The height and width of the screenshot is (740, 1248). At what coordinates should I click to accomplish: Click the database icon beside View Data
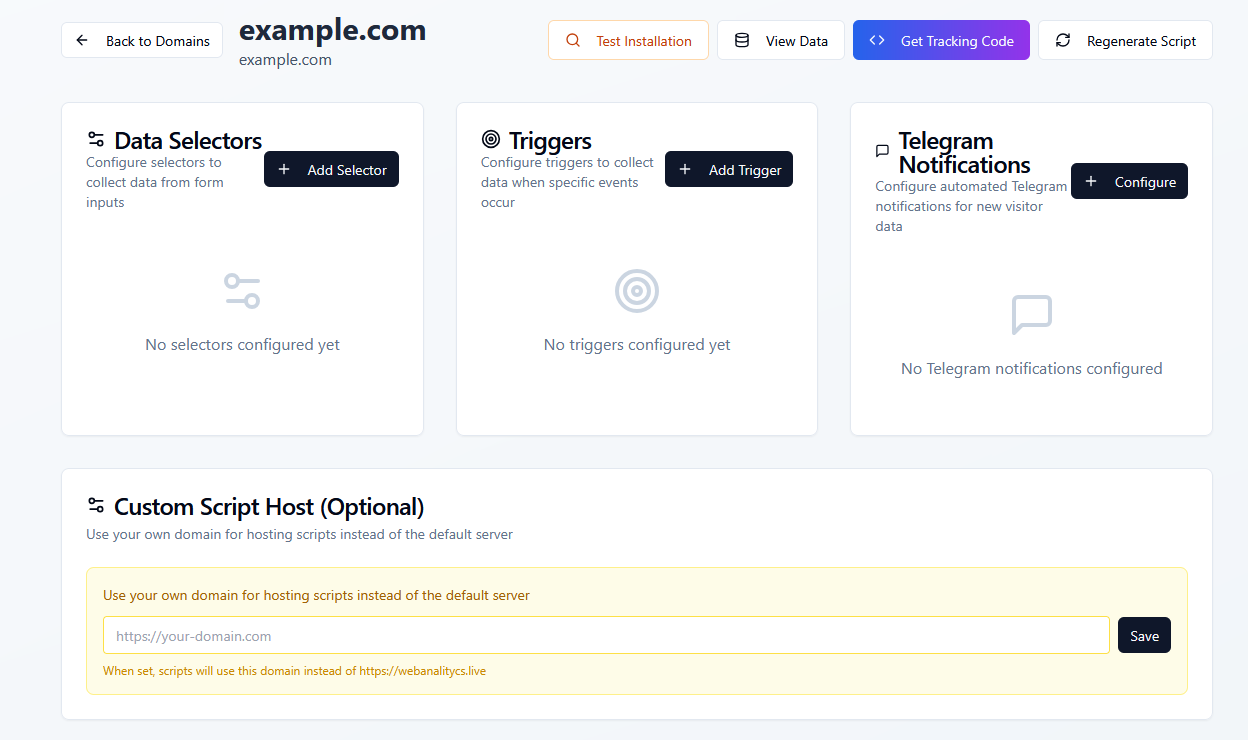742,41
